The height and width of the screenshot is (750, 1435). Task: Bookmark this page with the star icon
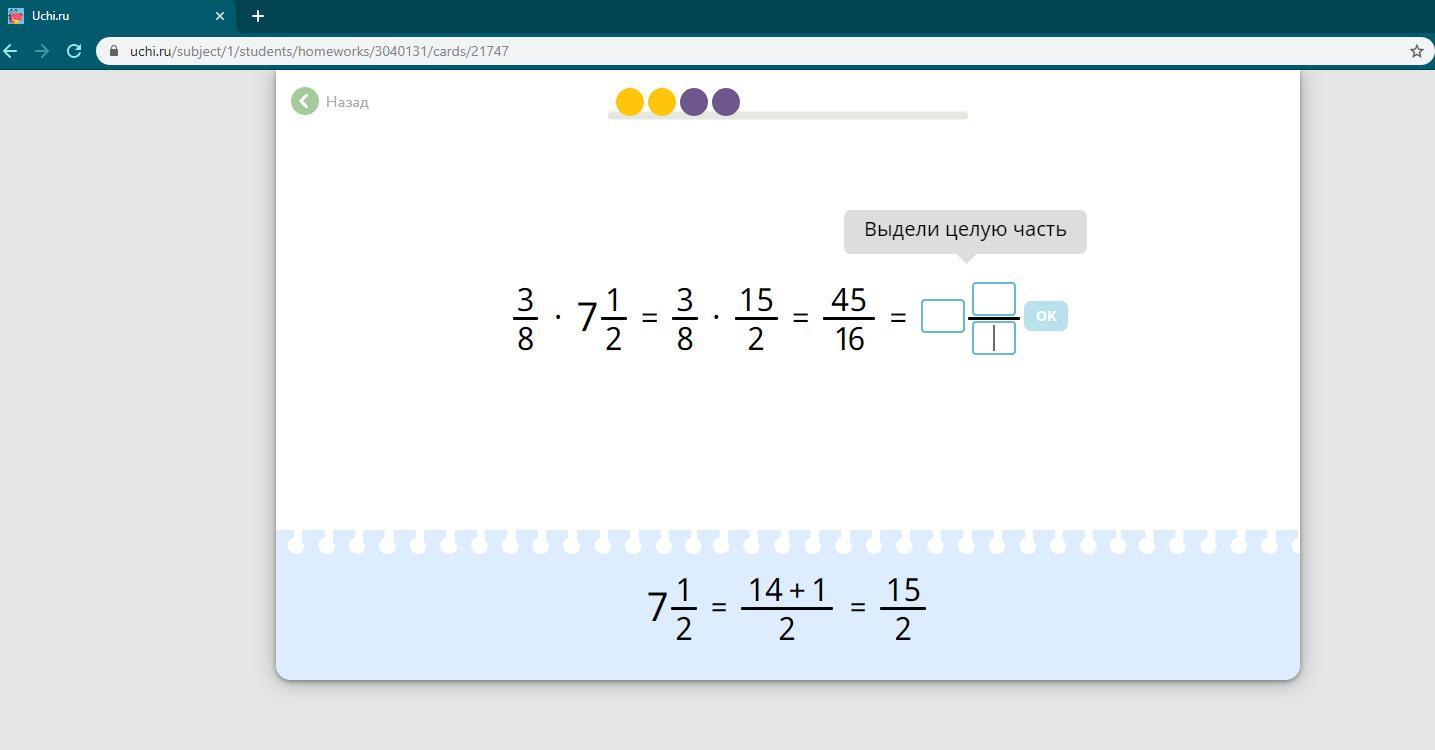1416,51
